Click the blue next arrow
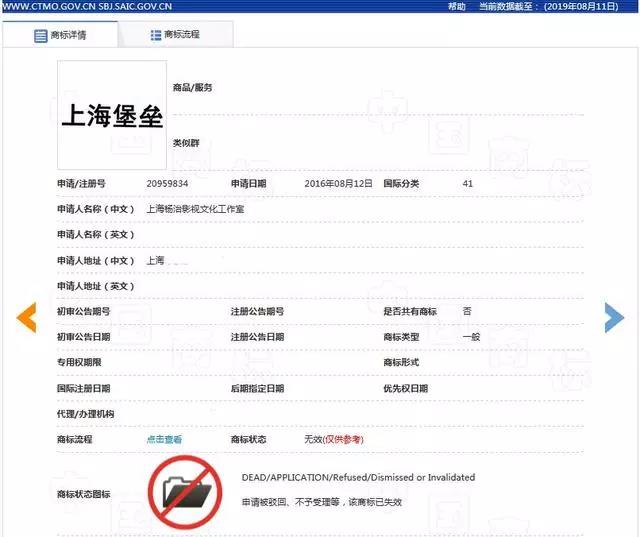Screen dimensions: 640x537 tap(614, 317)
